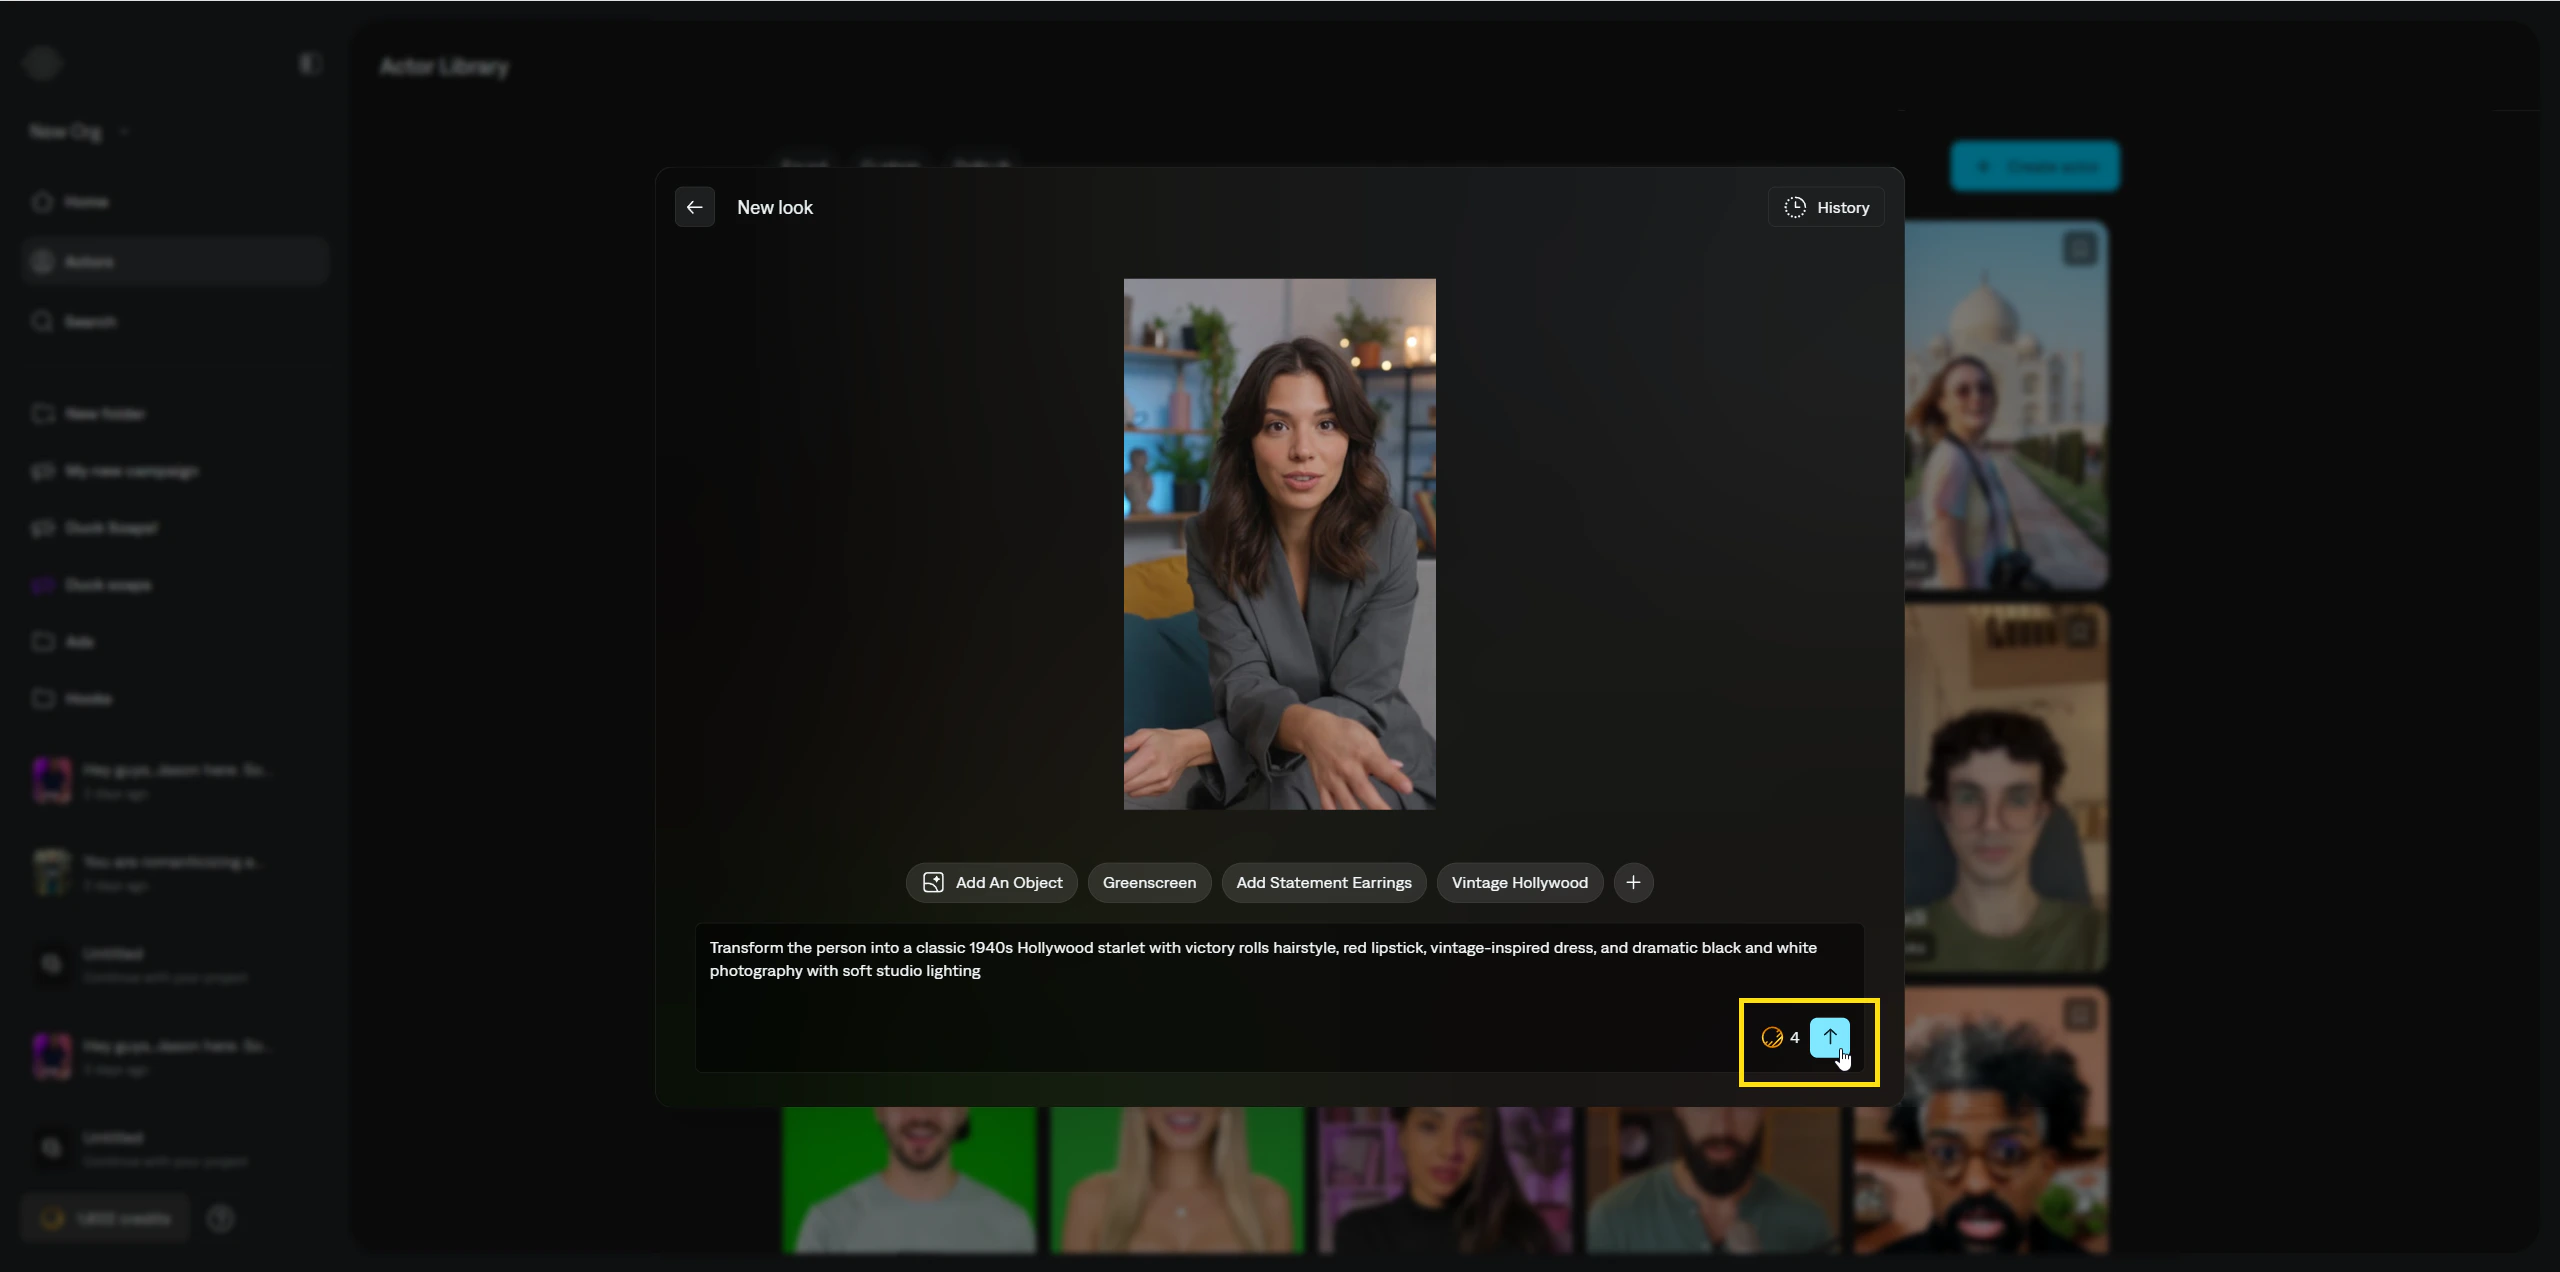Select the Add An Object suggestion
The width and height of the screenshot is (2560, 1272).
point(991,882)
